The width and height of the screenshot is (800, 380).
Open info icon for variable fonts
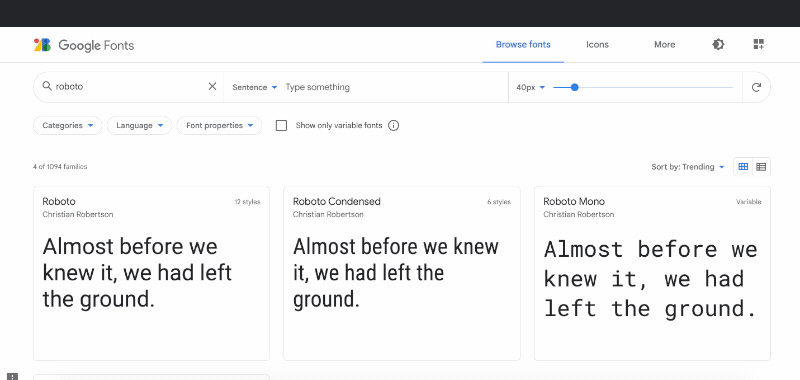[x=393, y=125]
